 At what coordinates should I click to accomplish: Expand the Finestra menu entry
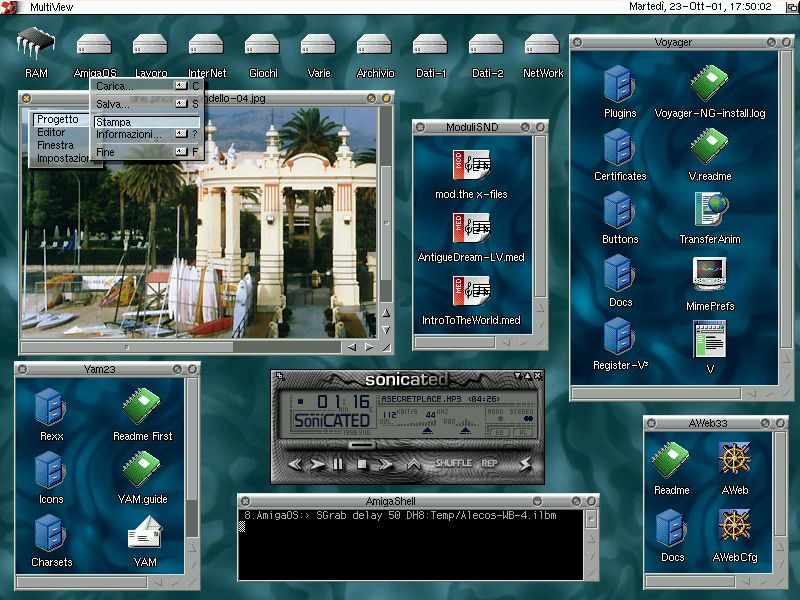pos(55,146)
